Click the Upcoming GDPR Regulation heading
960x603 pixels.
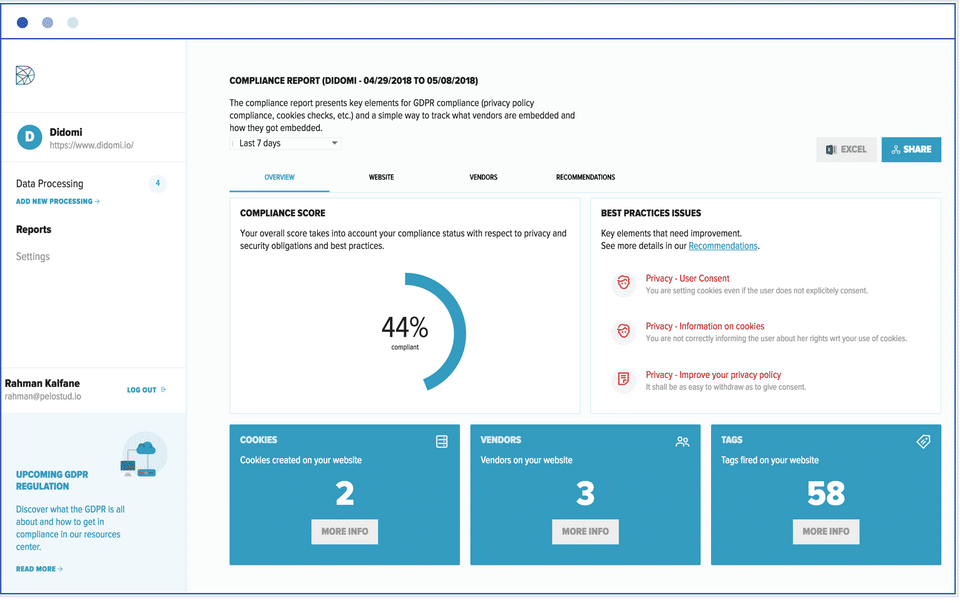pos(52,481)
